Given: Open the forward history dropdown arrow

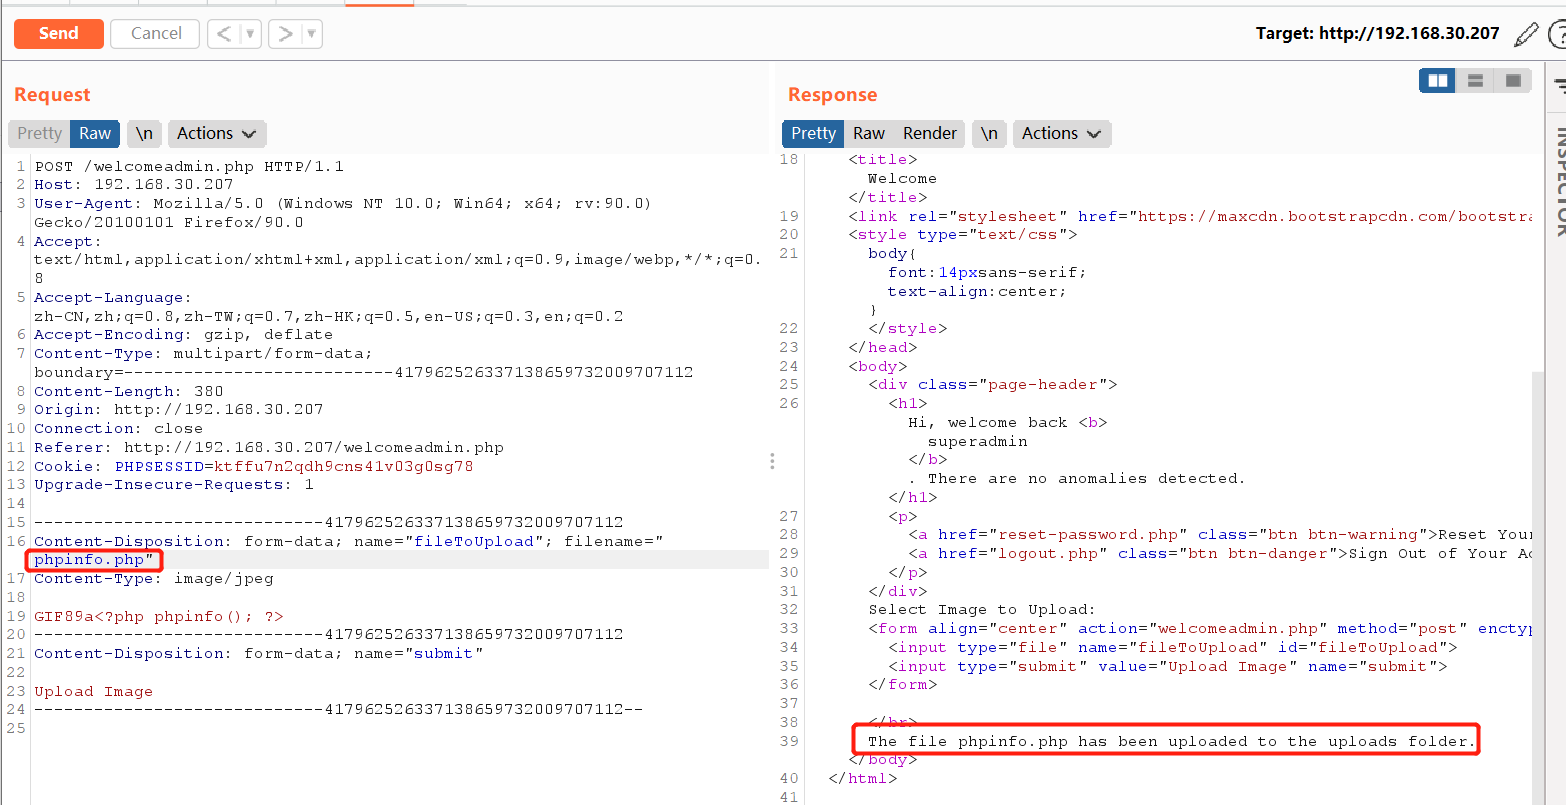Looking at the screenshot, I should (311, 34).
